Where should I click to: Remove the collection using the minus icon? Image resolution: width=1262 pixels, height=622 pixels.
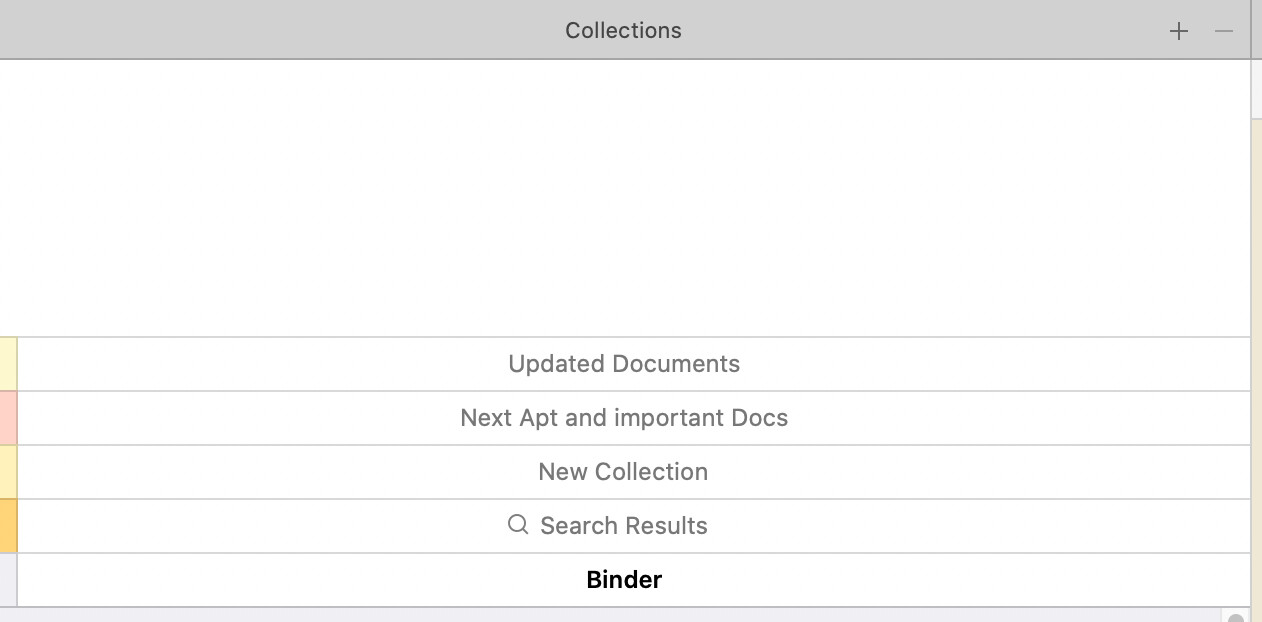1223,31
